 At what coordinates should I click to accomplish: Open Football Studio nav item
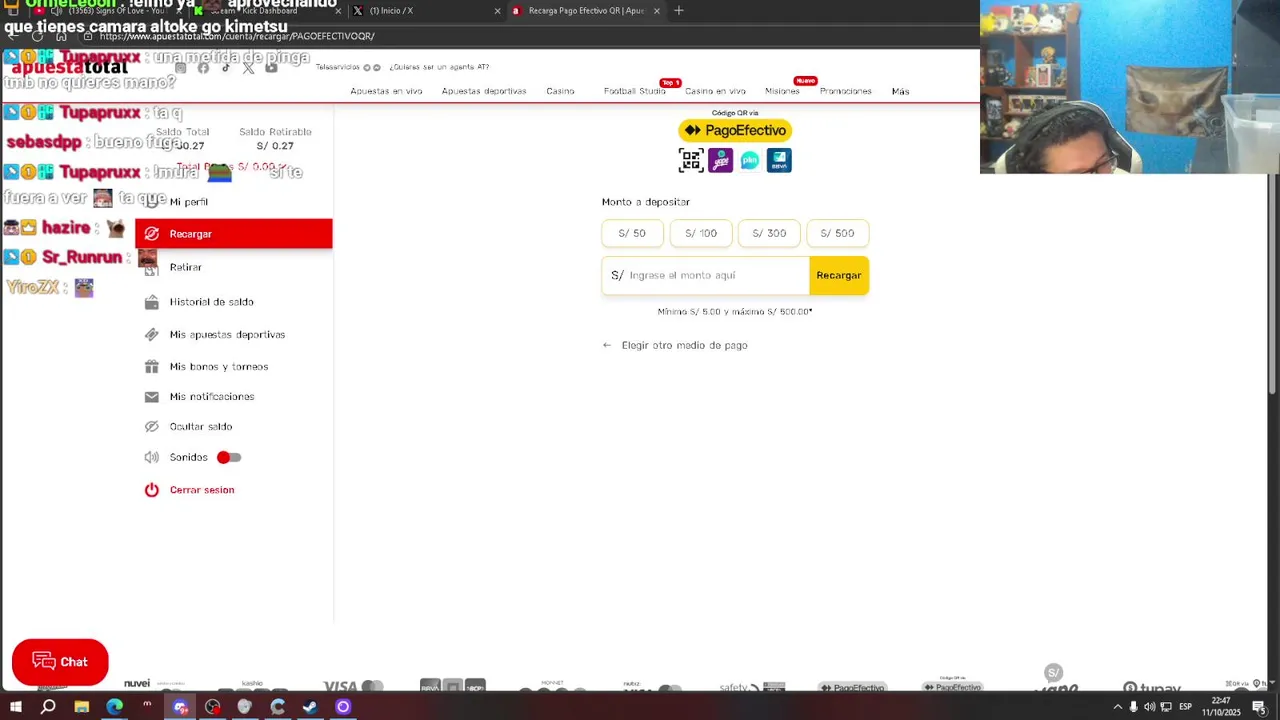(634, 91)
